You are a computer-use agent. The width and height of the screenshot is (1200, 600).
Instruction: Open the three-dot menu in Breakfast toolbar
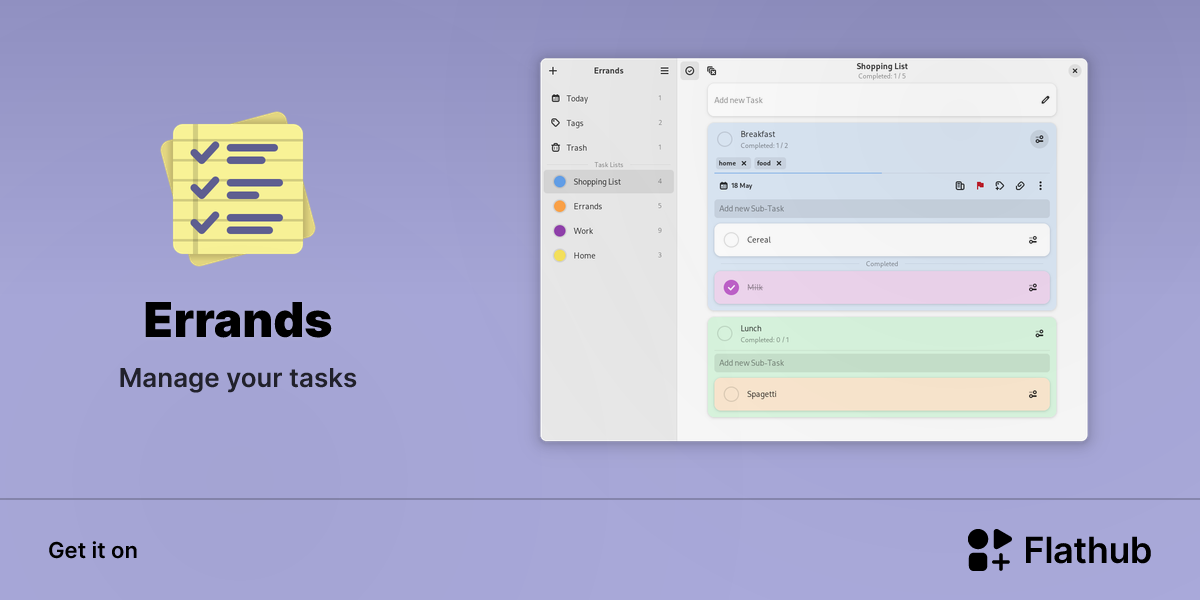tap(1040, 186)
